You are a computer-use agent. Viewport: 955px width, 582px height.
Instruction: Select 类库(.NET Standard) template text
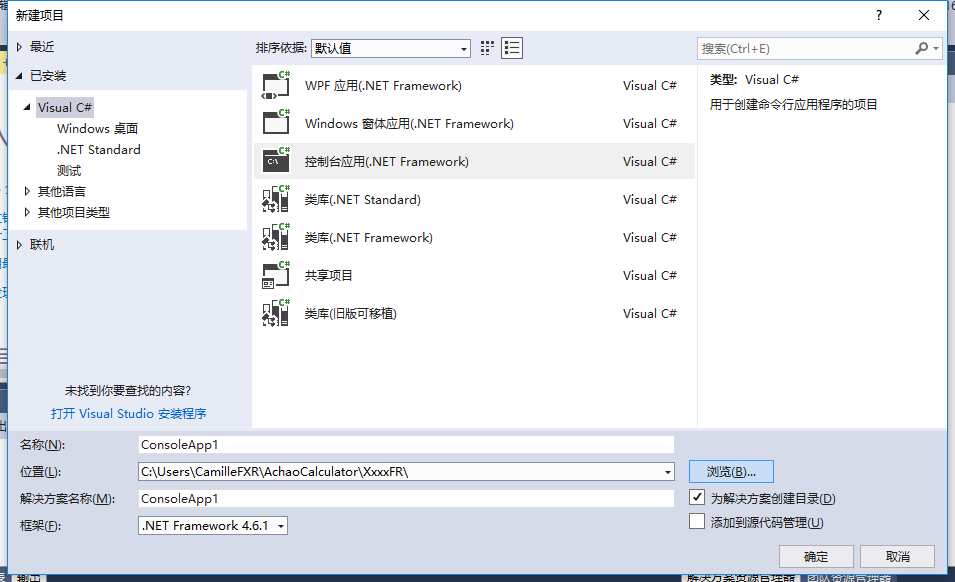click(x=362, y=200)
